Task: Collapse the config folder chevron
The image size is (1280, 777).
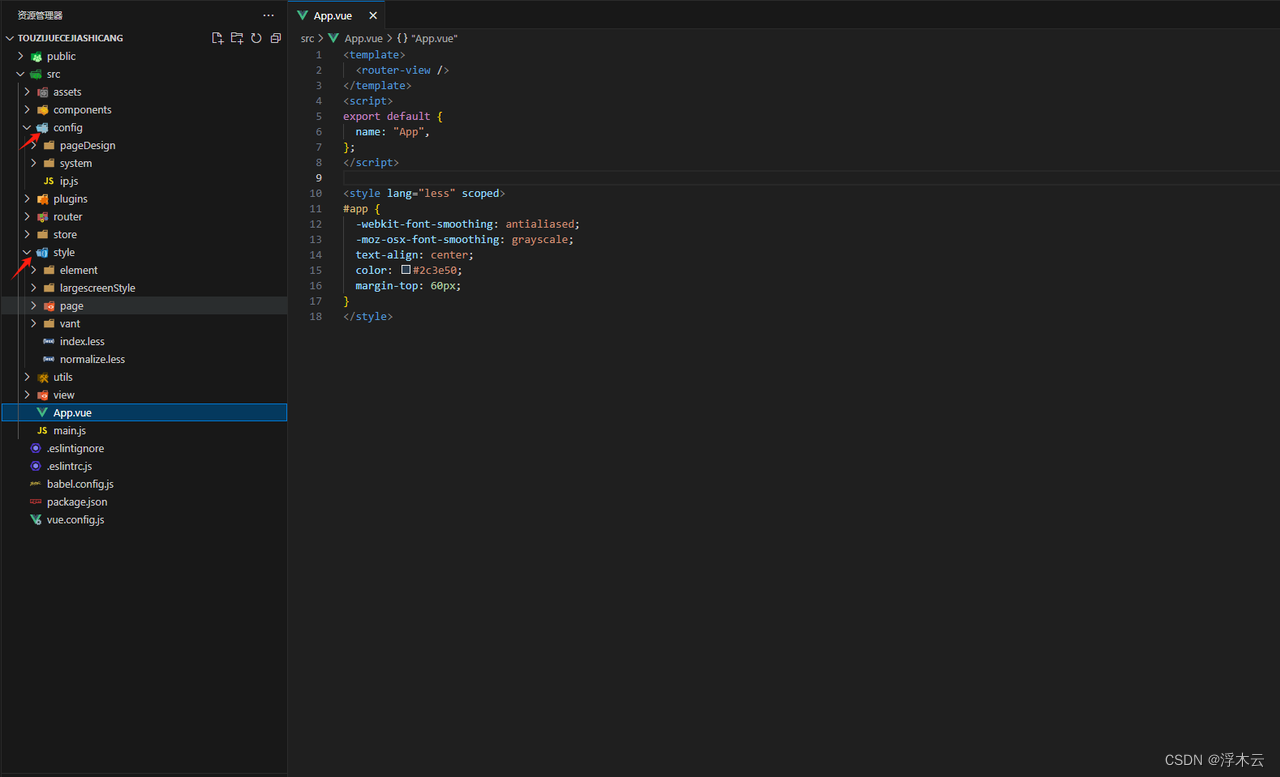Action: tap(27, 128)
